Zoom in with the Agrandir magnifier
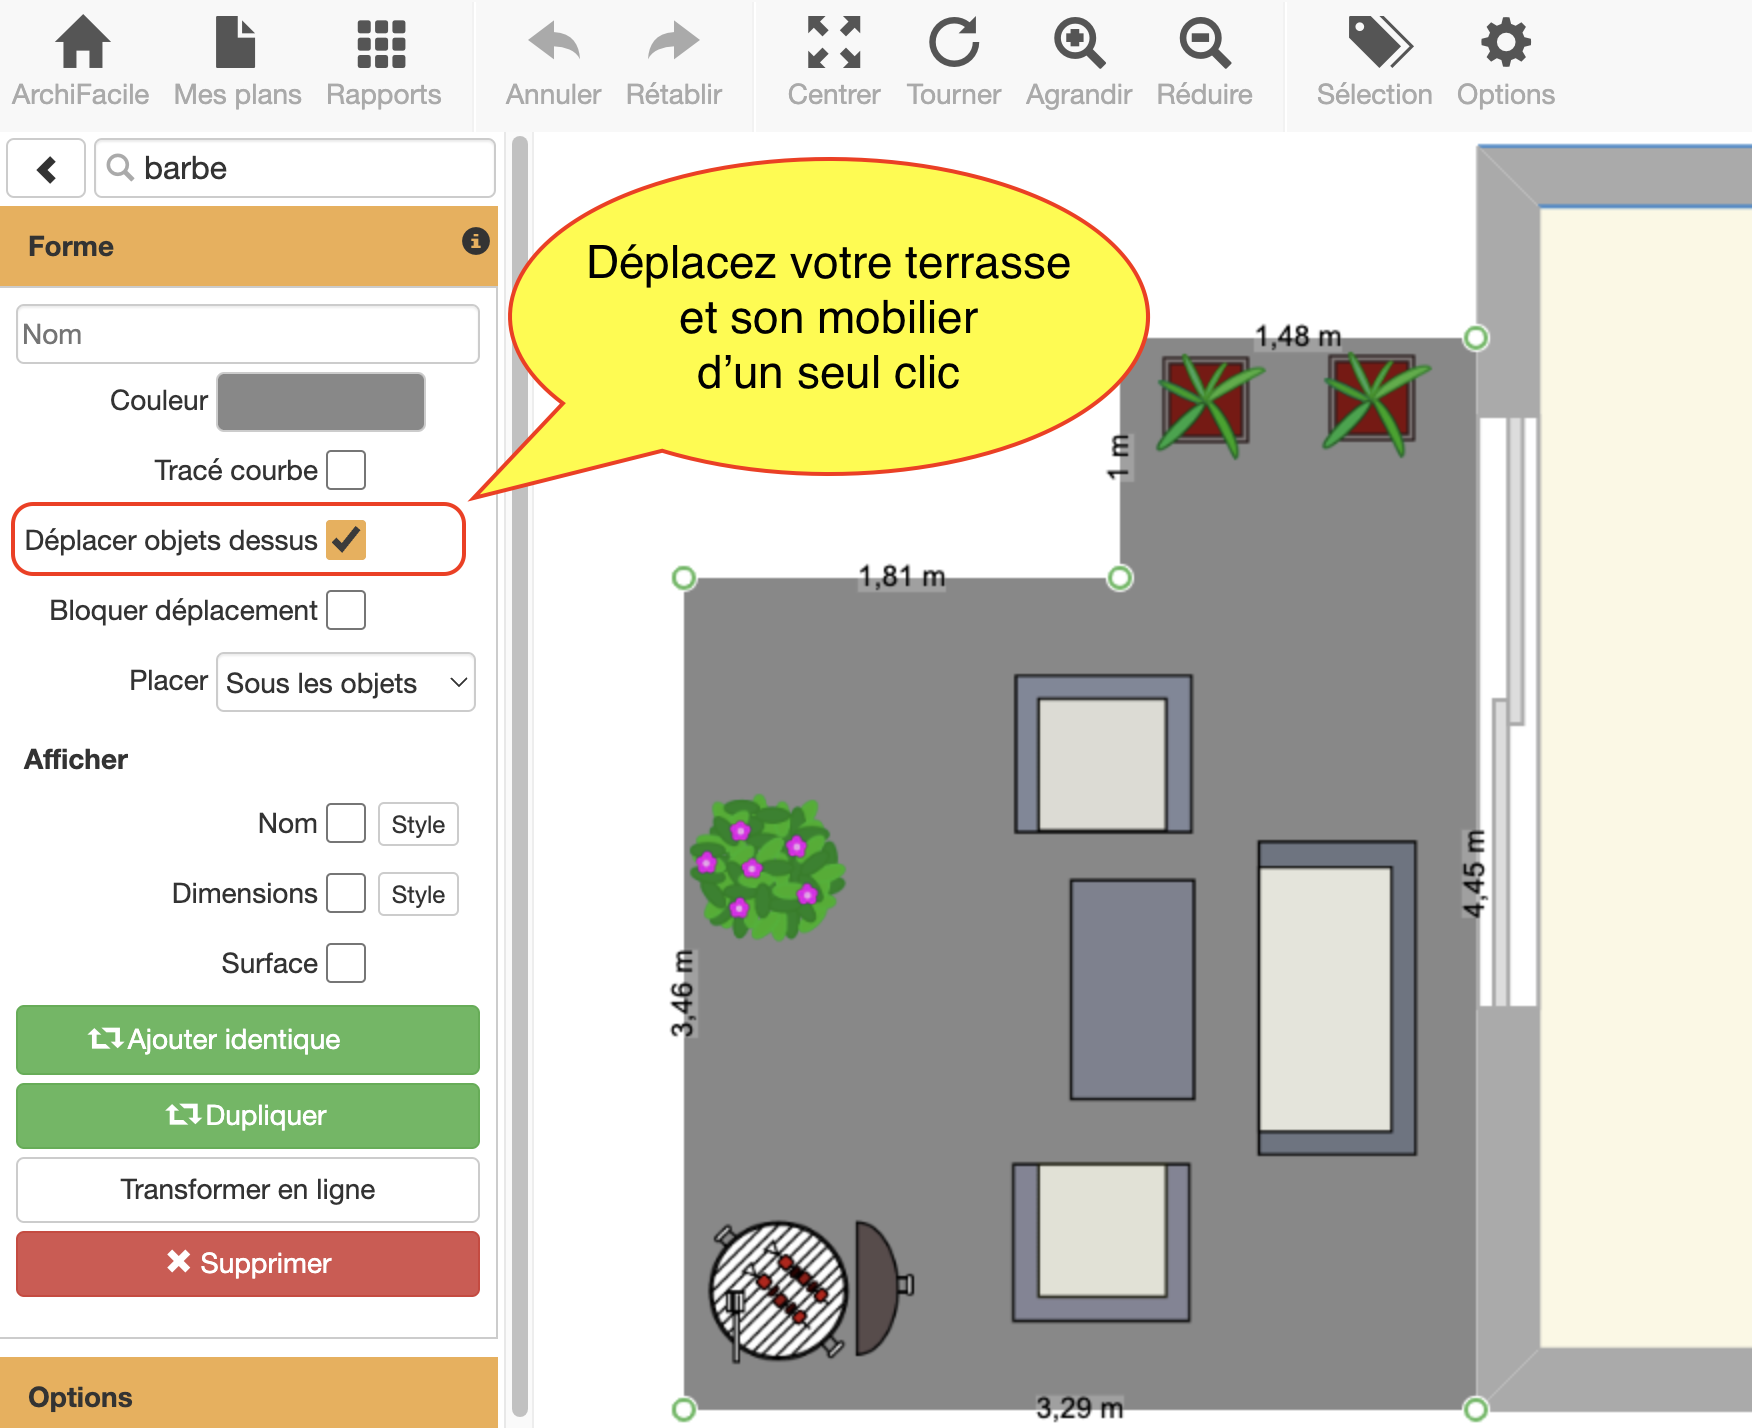The width and height of the screenshot is (1752, 1428). pyautogui.click(x=1078, y=44)
